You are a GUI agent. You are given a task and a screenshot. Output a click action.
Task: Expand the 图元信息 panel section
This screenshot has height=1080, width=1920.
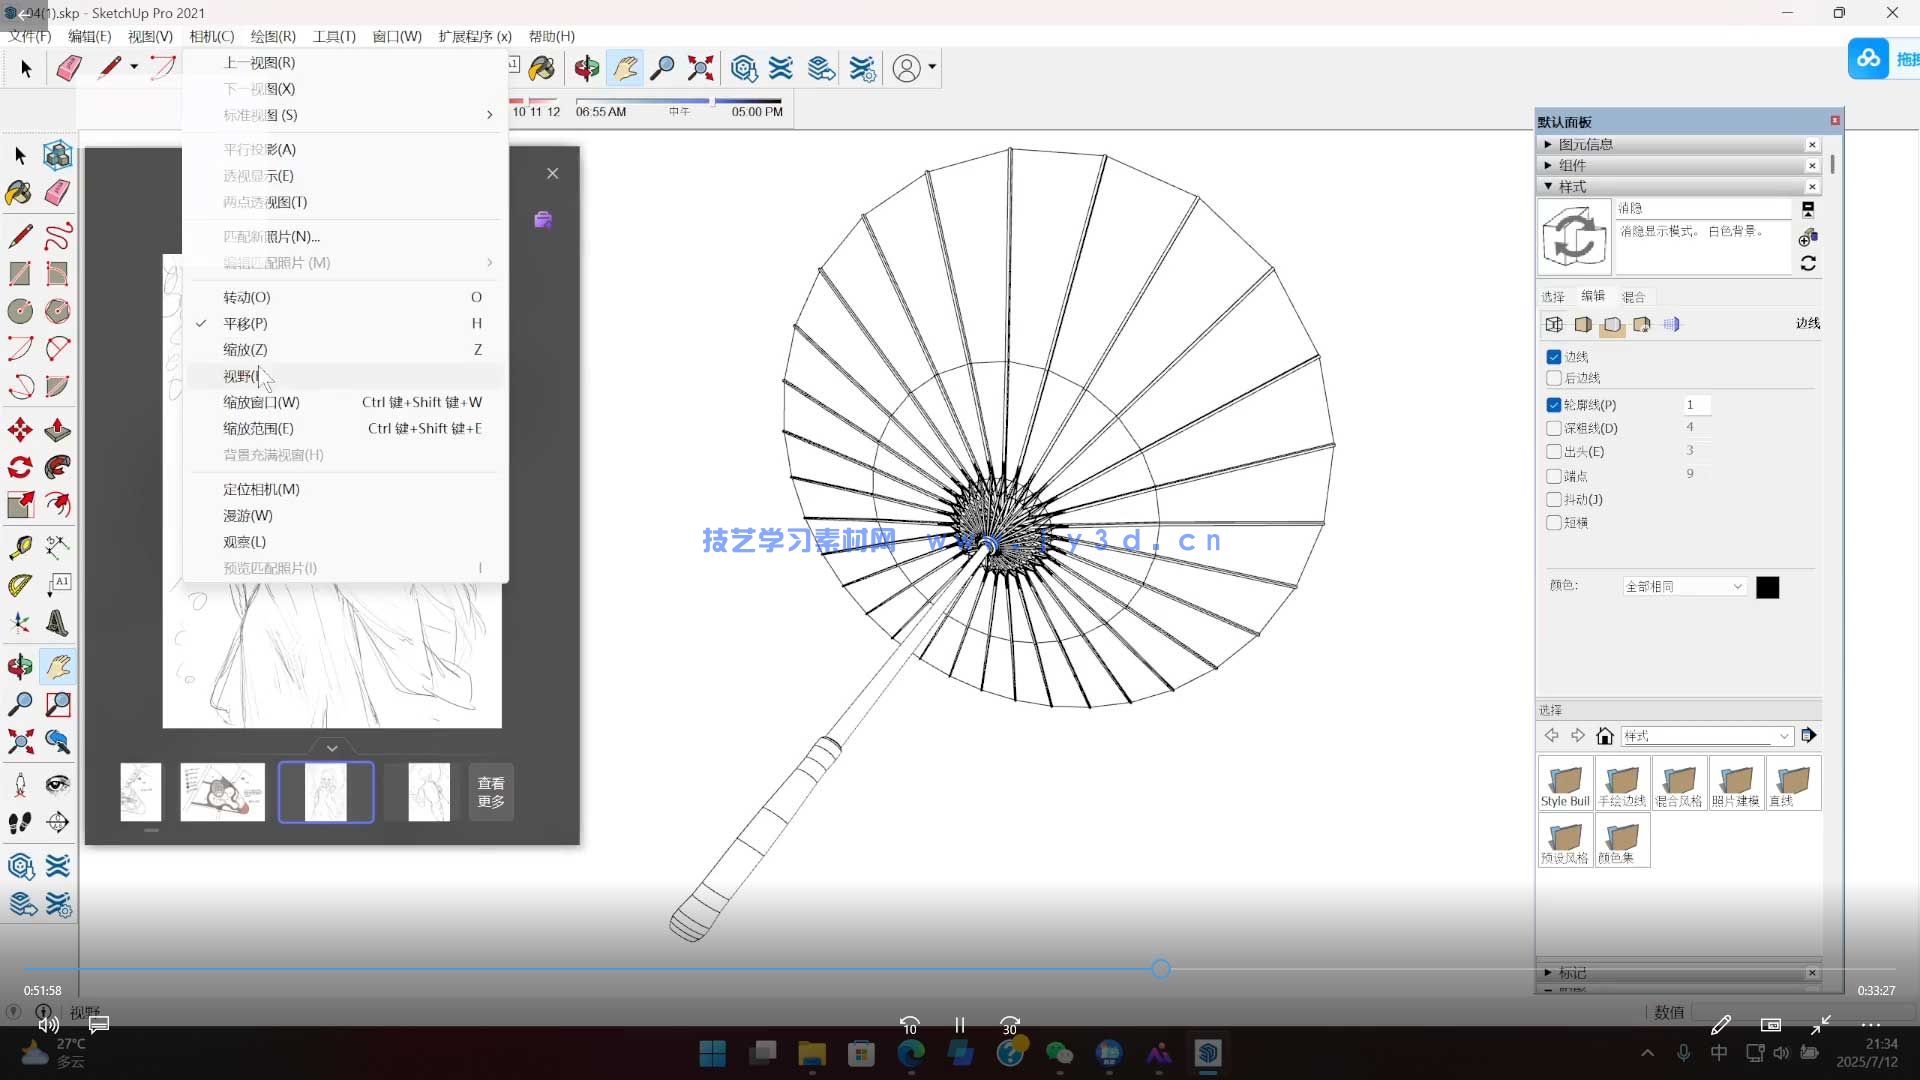coord(1586,144)
